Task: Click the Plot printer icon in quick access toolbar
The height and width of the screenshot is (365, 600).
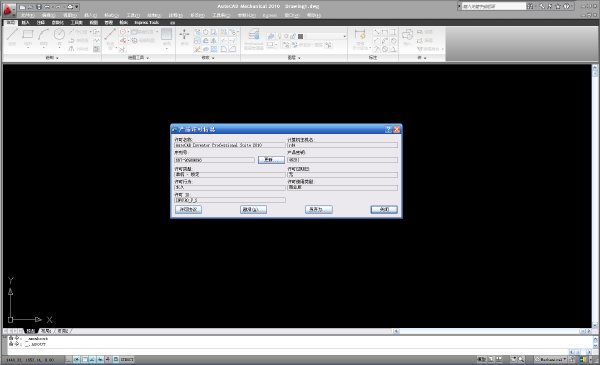Action: click(x=70, y=7)
